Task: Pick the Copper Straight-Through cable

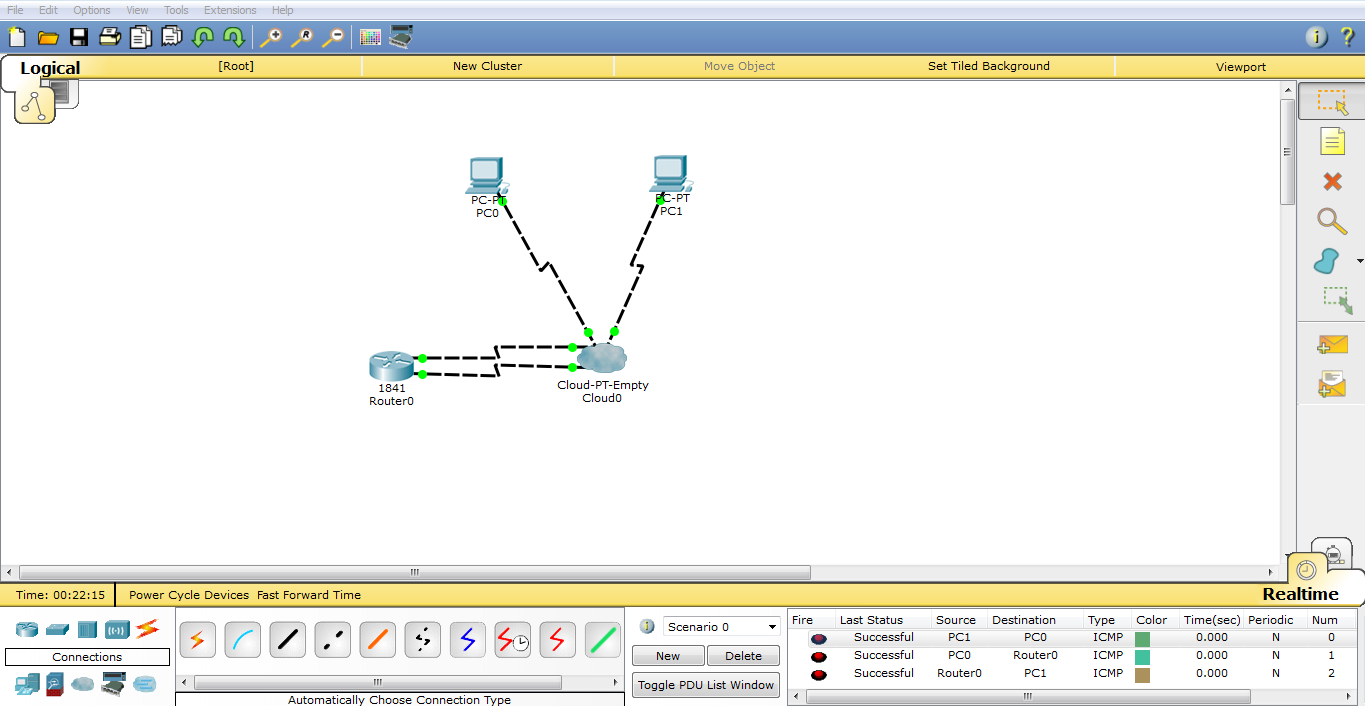Action: (287, 639)
